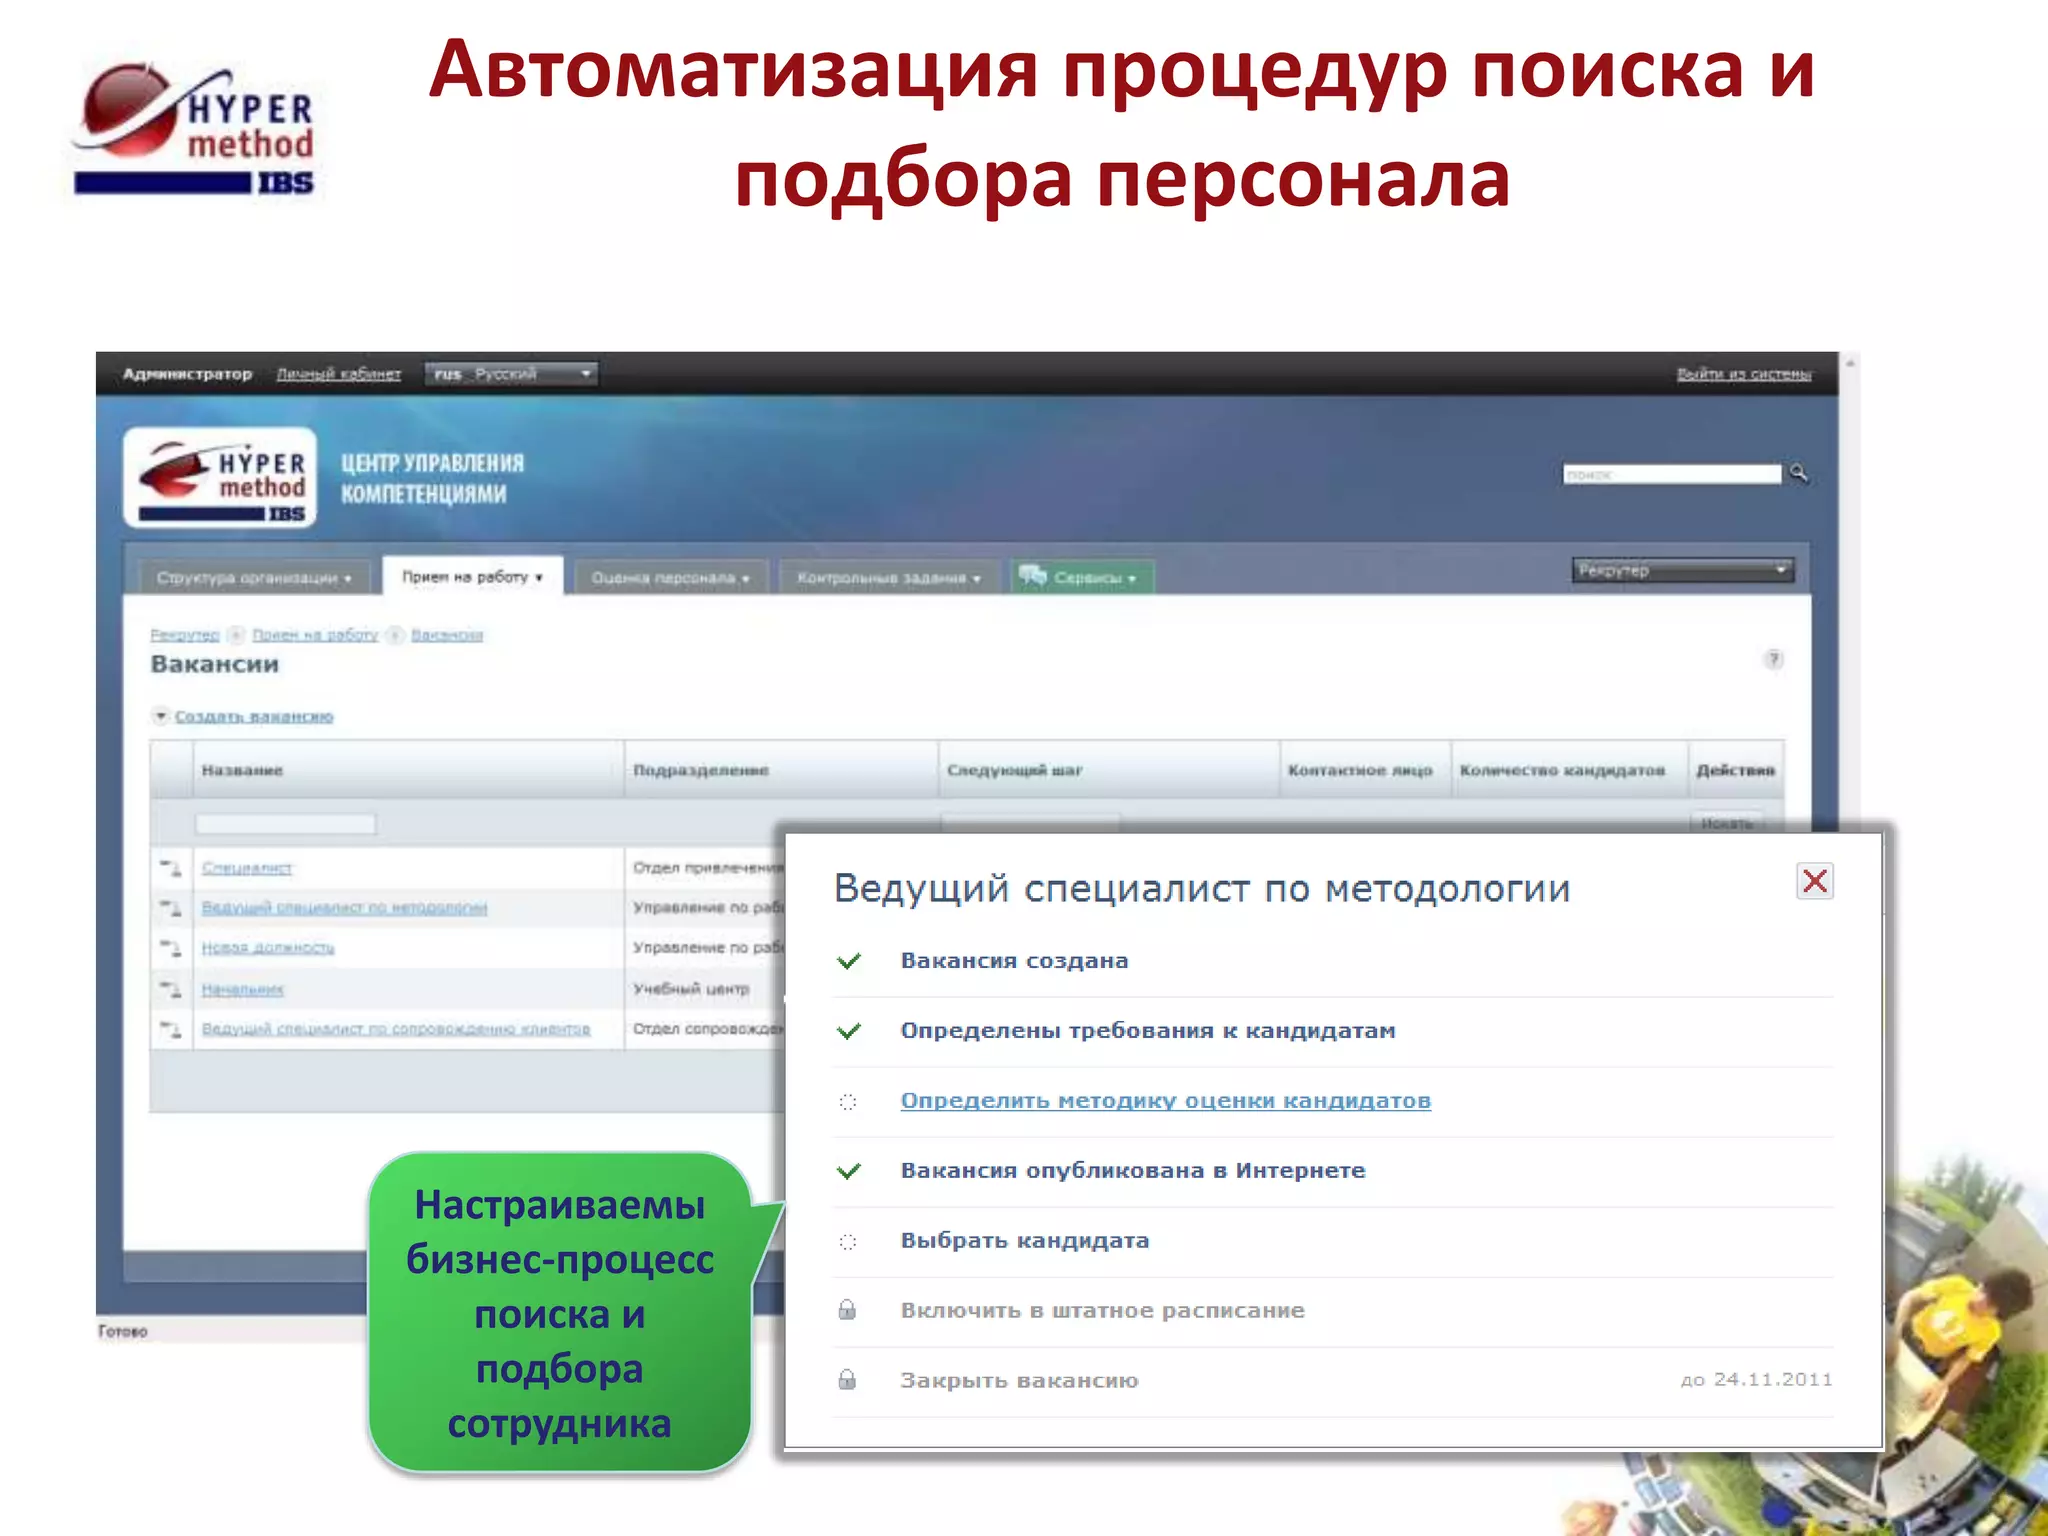Open the help question mark icon
Viewport: 2048px width, 1536px height.
point(1773,658)
